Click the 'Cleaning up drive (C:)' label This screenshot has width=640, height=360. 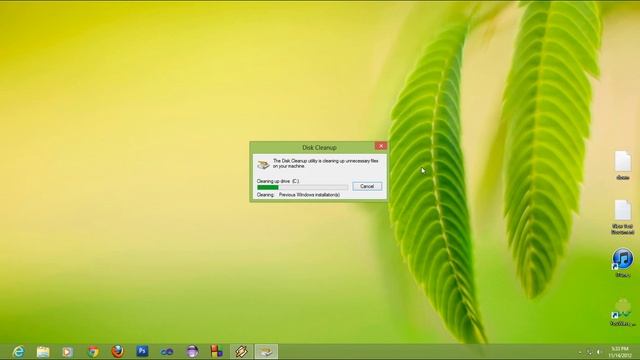pyautogui.click(x=278, y=181)
